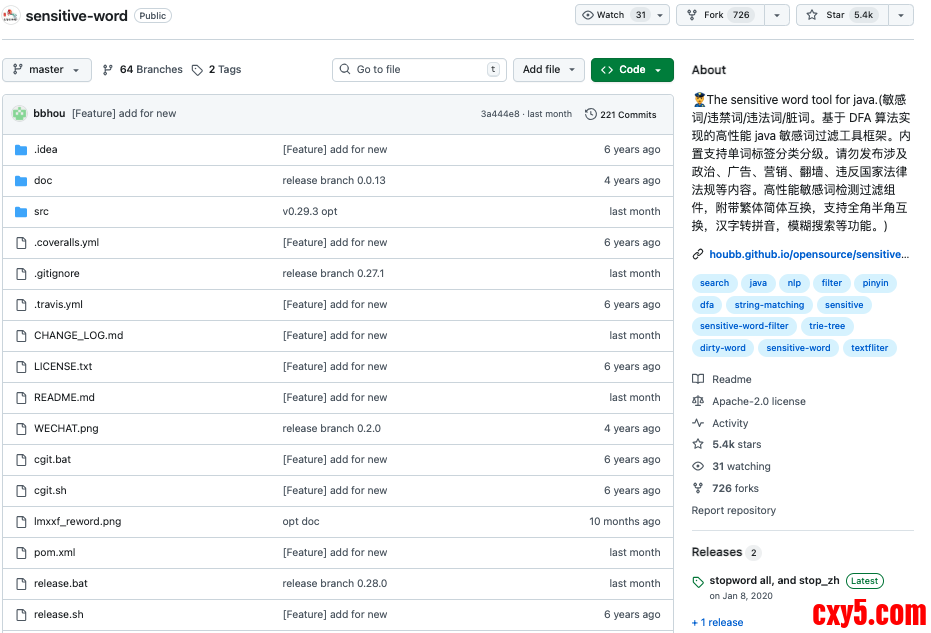Open the .idea folder icon
The width and height of the screenshot is (931, 633).
20,150
